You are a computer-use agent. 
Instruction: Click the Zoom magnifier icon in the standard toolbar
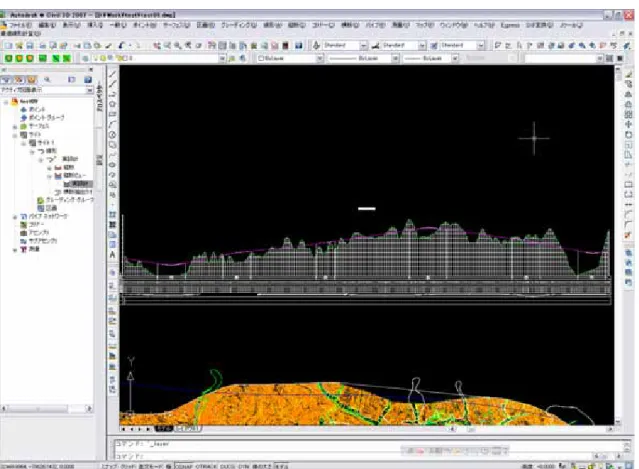(x=178, y=46)
